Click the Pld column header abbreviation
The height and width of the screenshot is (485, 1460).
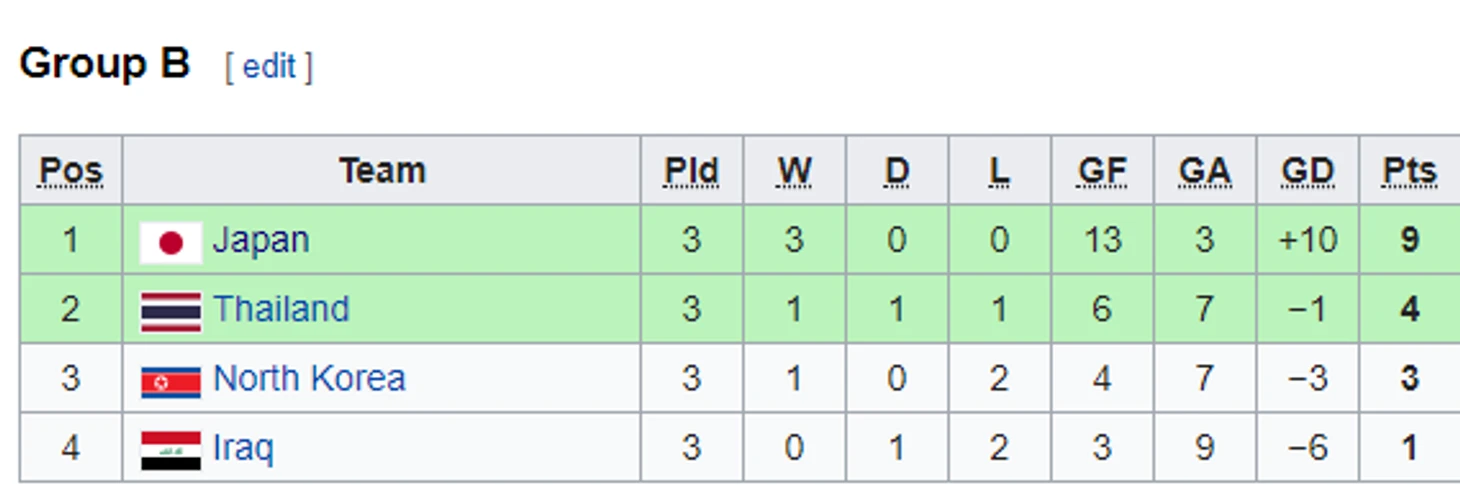tap(691, 172)
